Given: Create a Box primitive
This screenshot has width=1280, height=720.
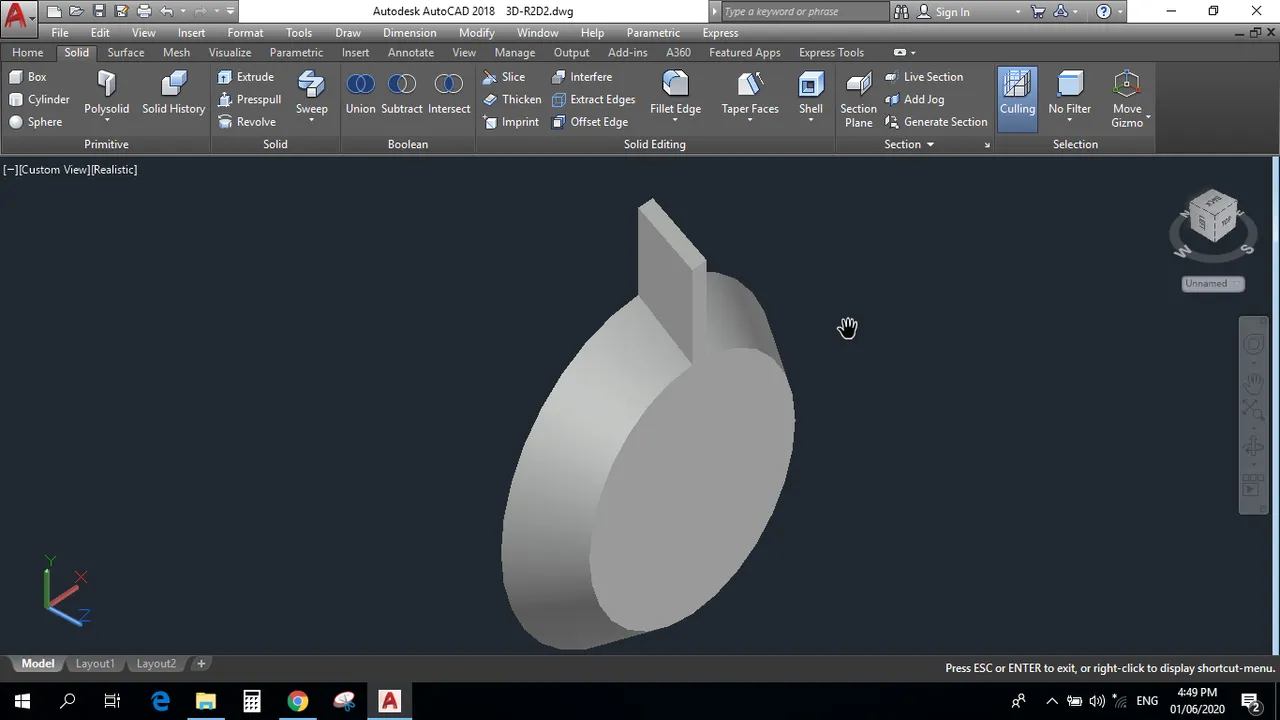Looking at the screenshot, I should (28, 77).
